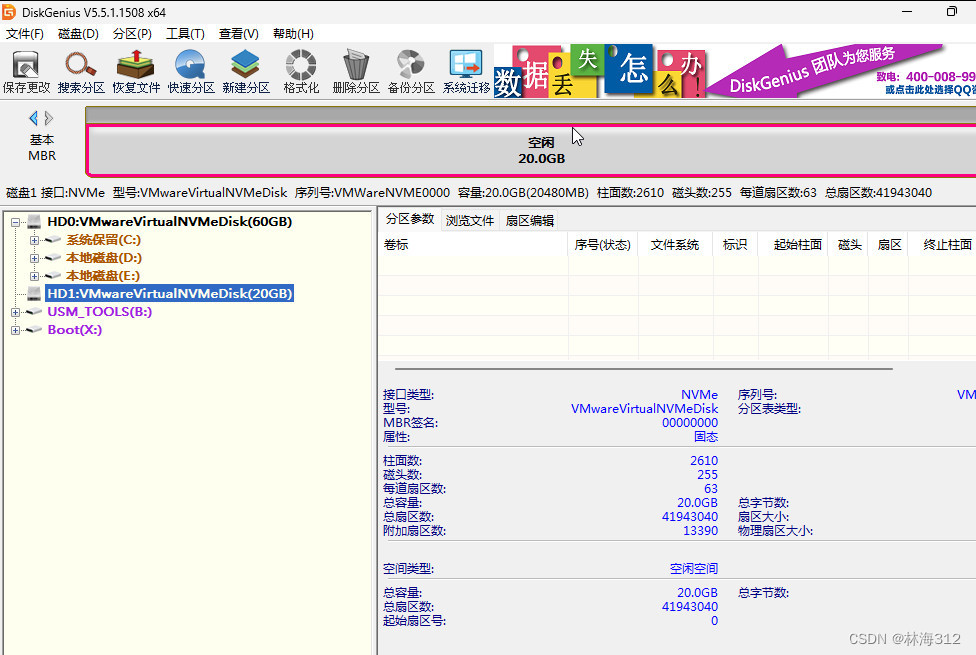
Task: Select the 本地磁盘(E:) partition label
Action: click(103, 276)
